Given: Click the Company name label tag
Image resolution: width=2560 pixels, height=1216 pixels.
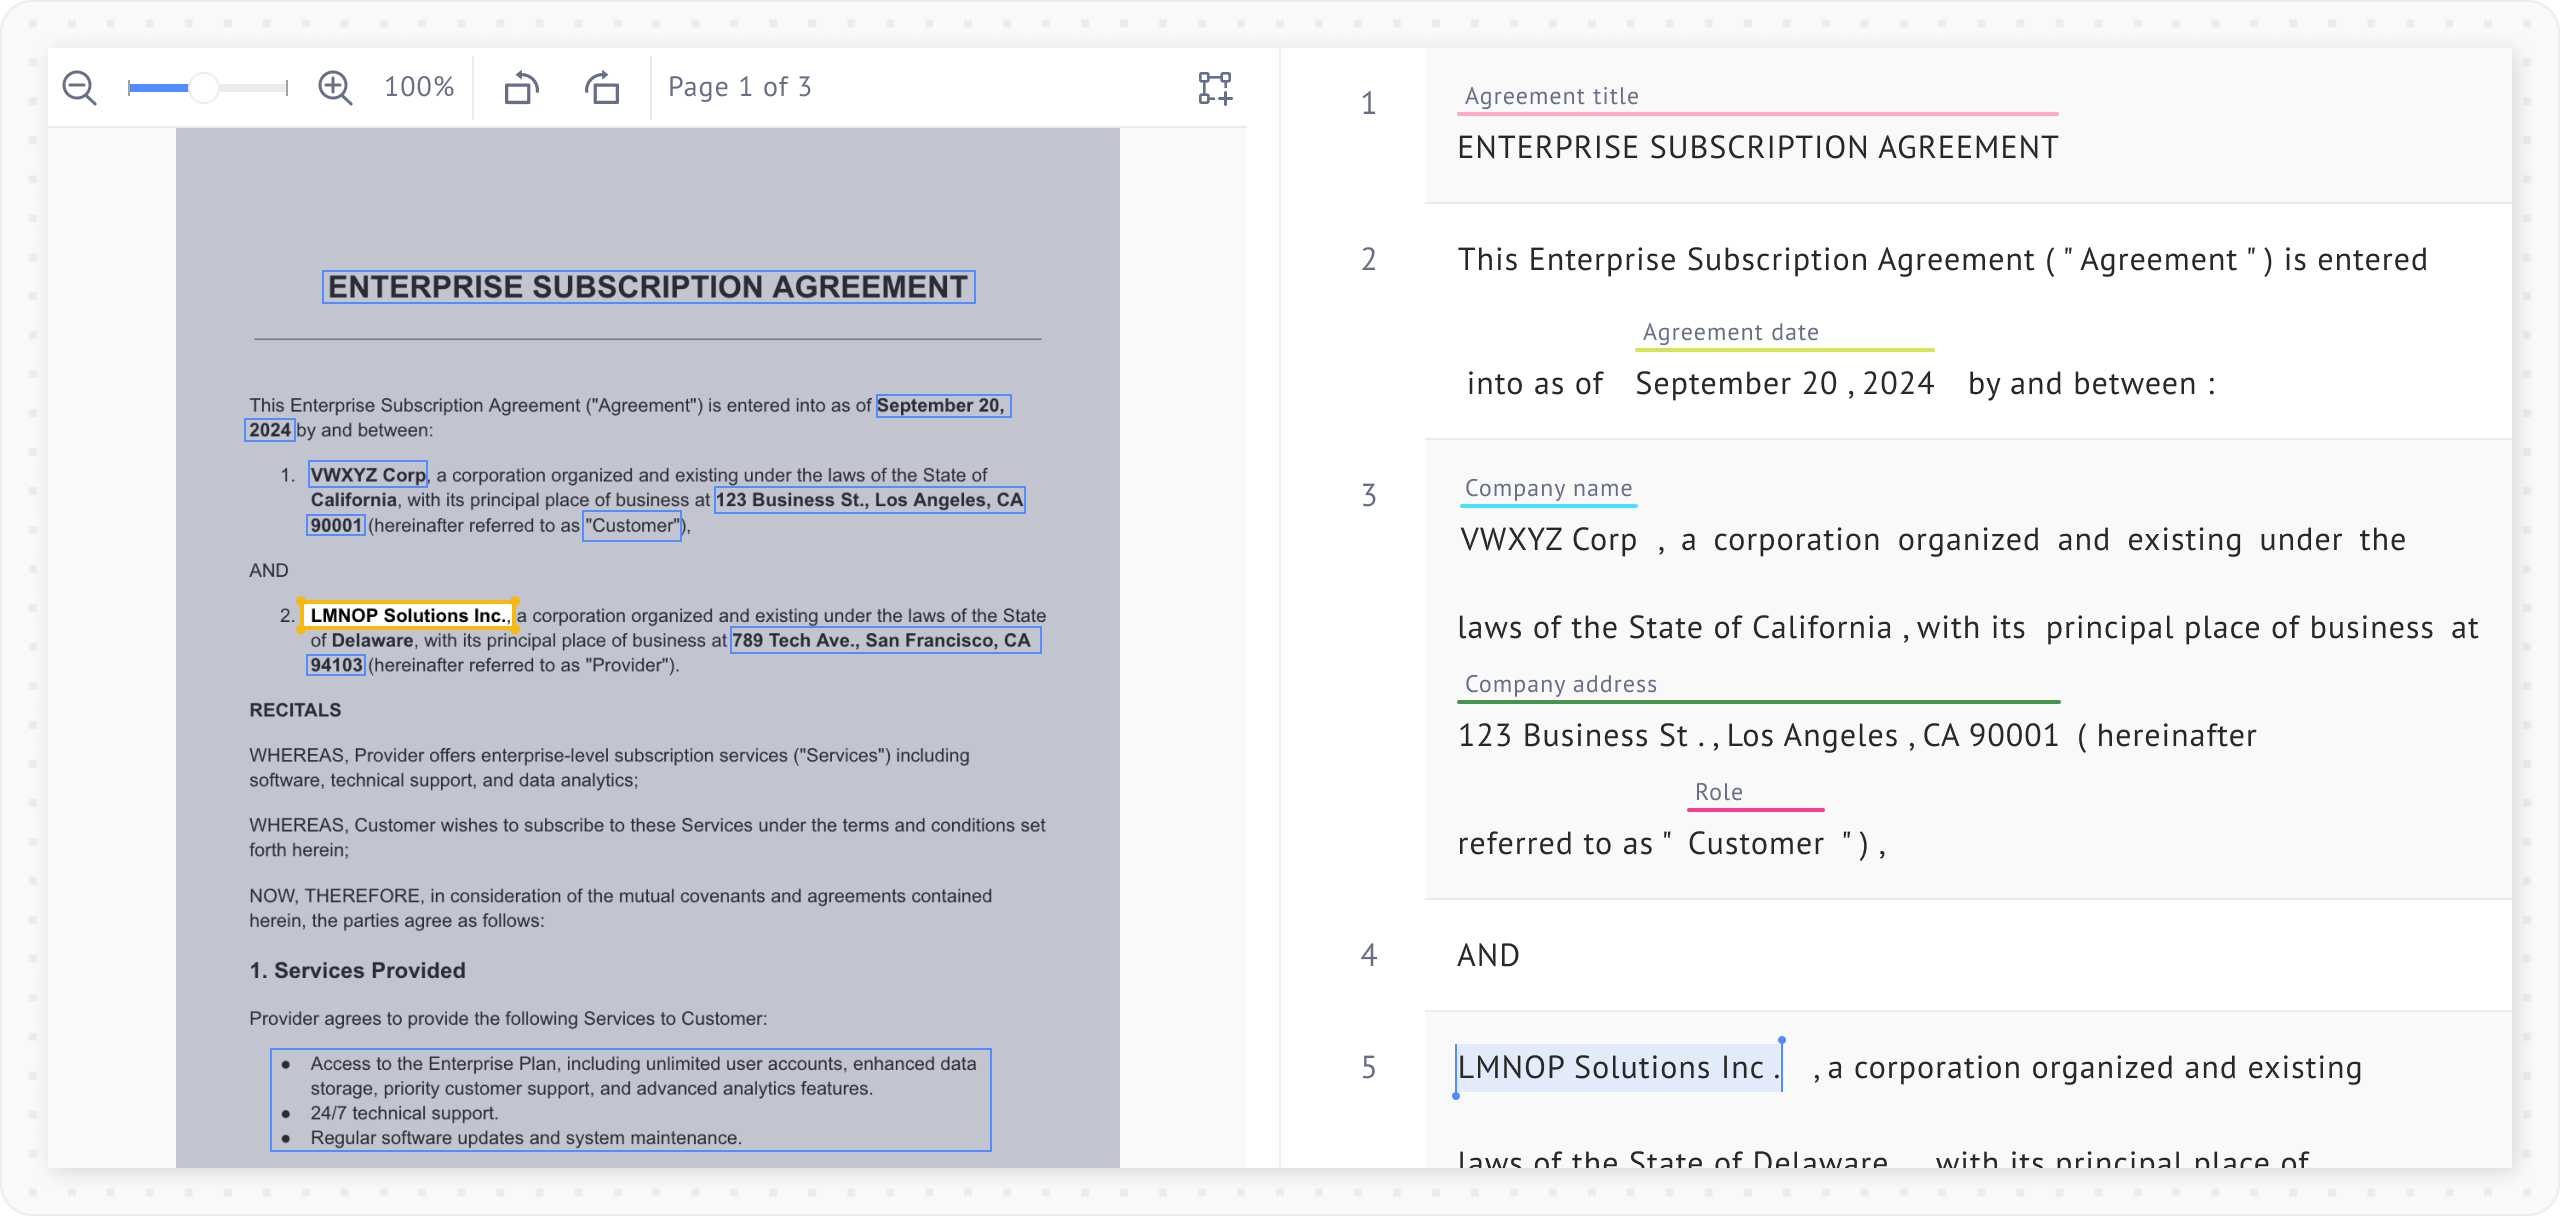Looking at the screenshot, I should [1548, 488].
